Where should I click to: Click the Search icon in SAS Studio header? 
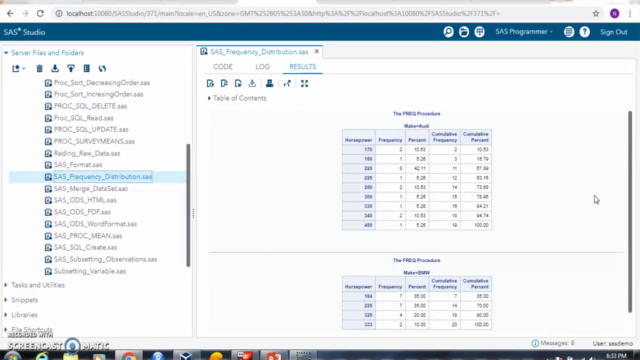(448, 32)
